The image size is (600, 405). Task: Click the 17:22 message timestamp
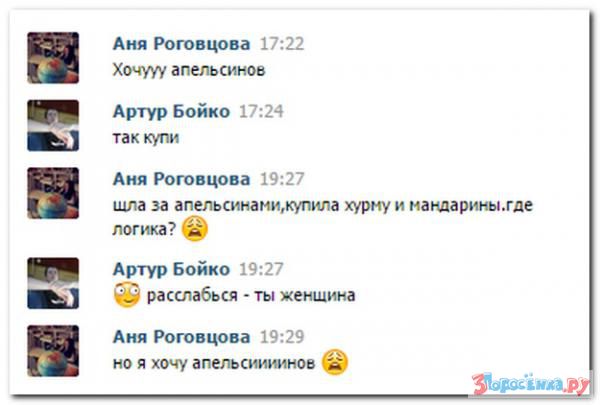pos(282,44)
